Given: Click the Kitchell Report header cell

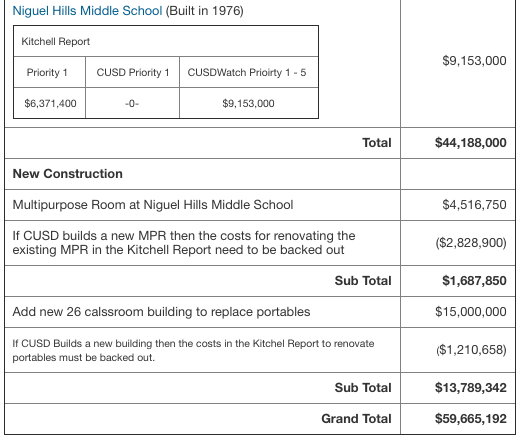Looking at the screenshot, I should [166, 41].
